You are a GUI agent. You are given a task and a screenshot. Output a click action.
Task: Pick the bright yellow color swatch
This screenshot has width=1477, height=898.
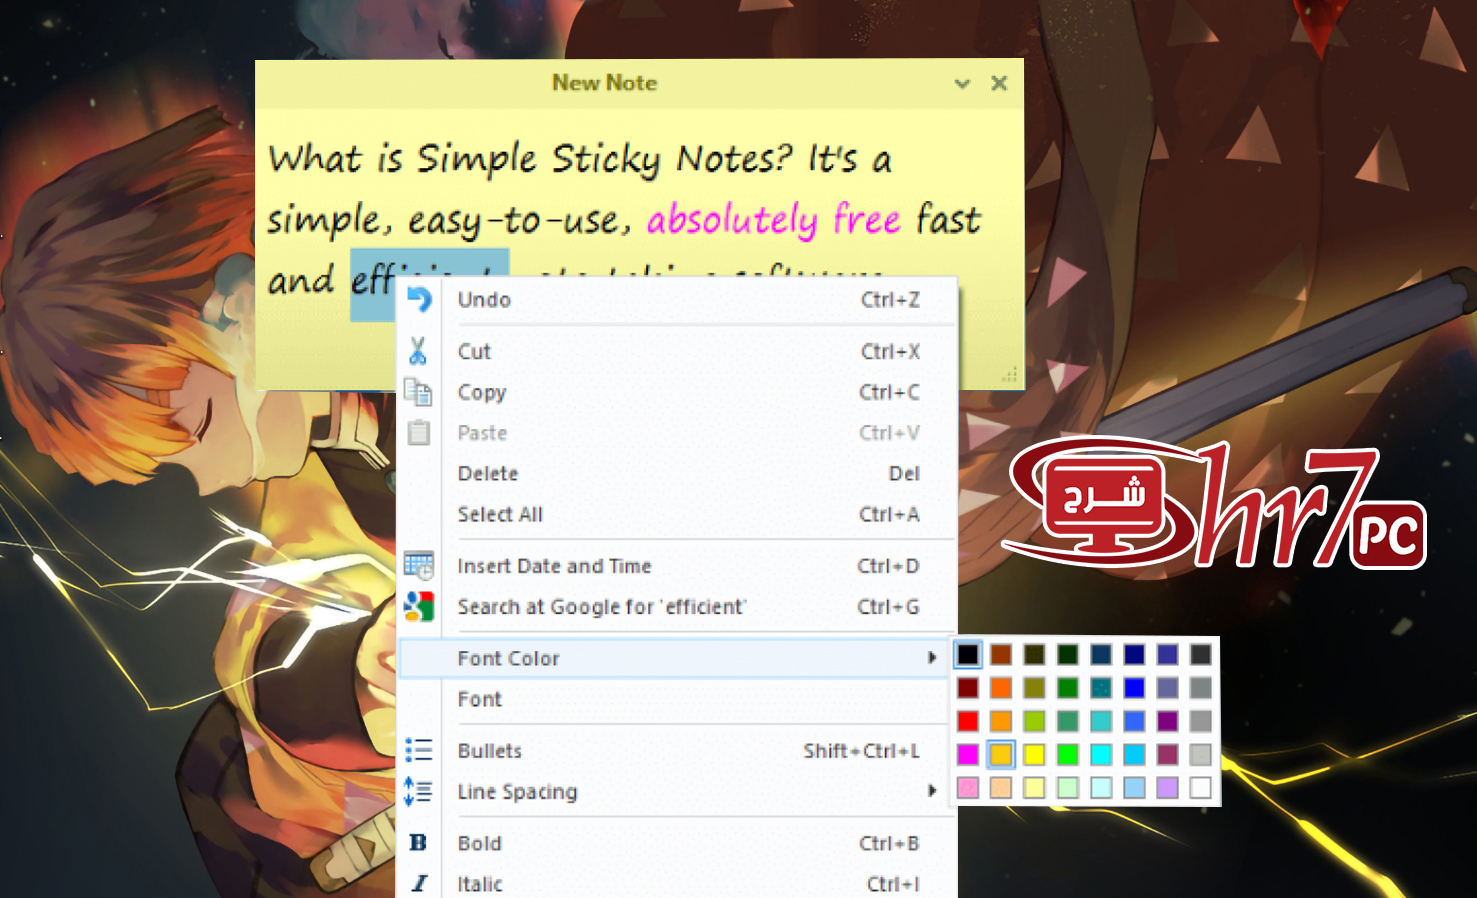(1034, 754)
